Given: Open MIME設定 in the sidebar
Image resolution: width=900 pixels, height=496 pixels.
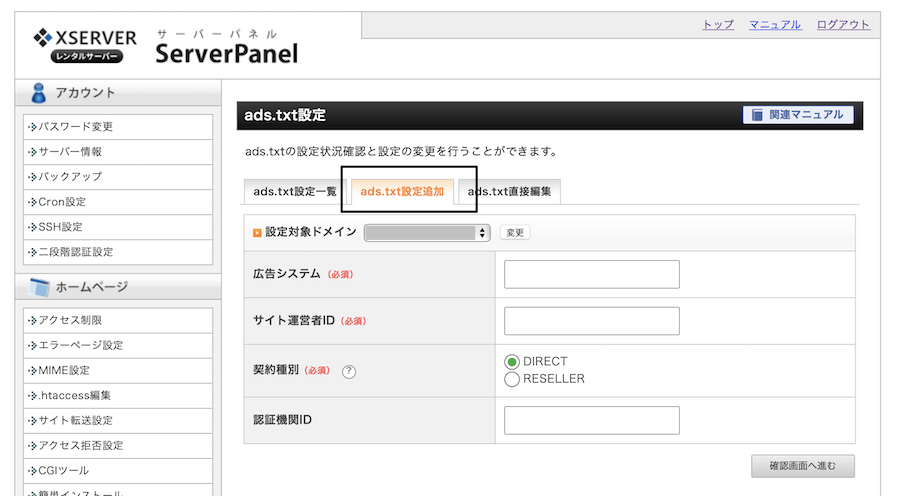Looking at the screenshot, I should (x=118, y=370).
